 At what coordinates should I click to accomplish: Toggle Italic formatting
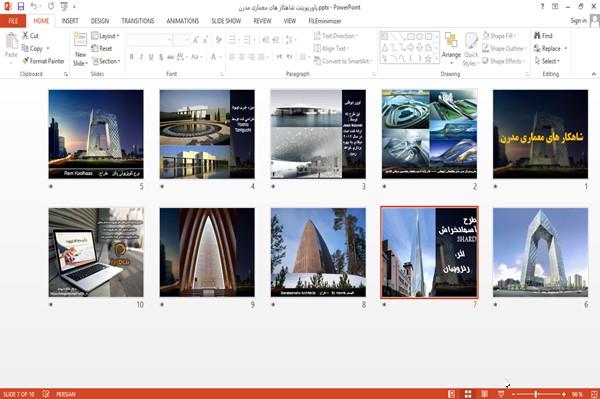point(141,57)
